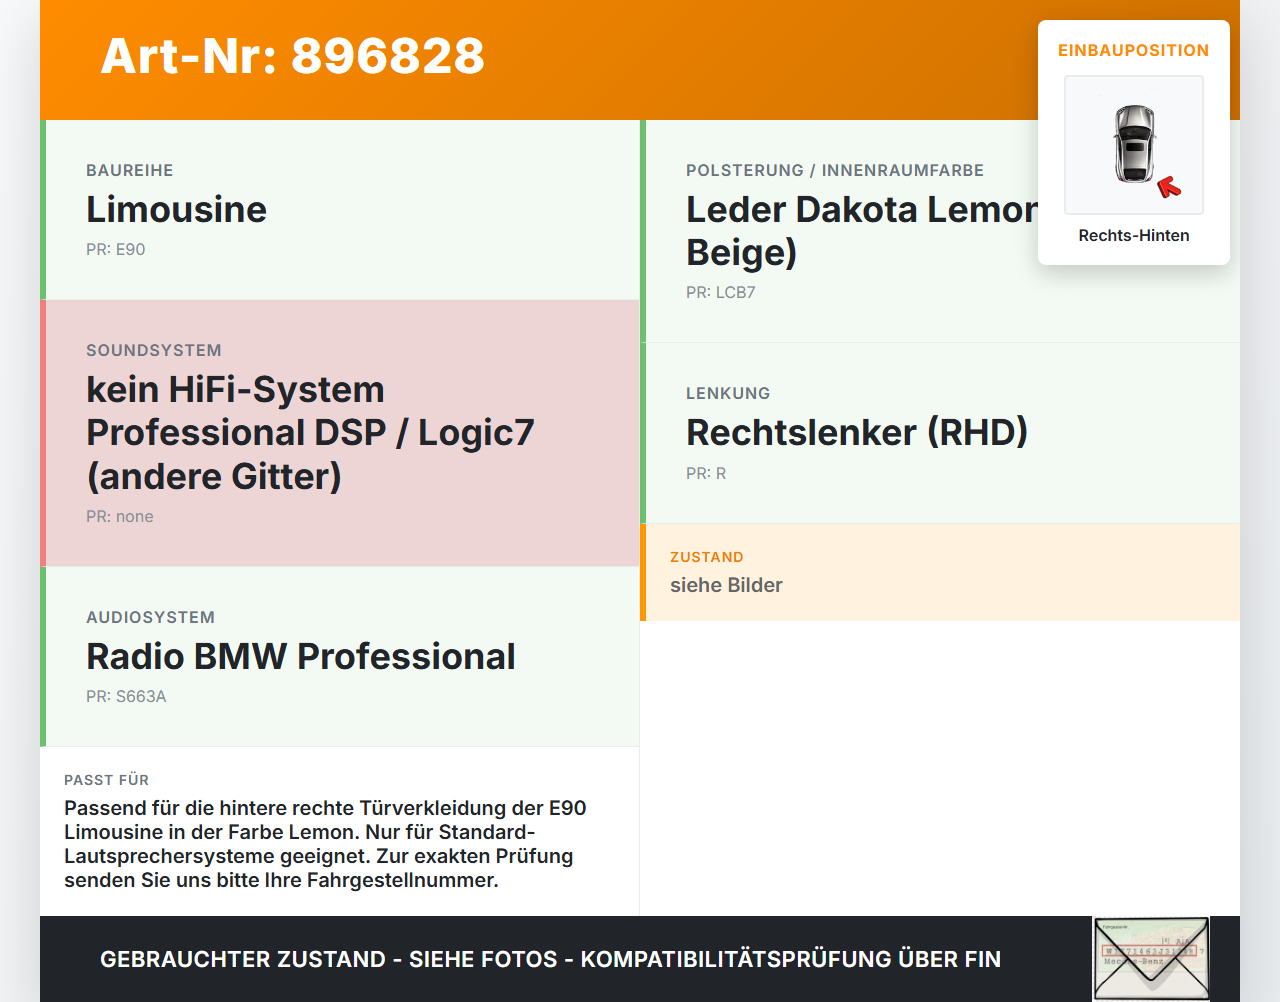The width and height of the screenshot is (1280, 1002).
Task: Click the GEBRAUCHTER ZUSTAND footer text
Action: tap(550, 959)
